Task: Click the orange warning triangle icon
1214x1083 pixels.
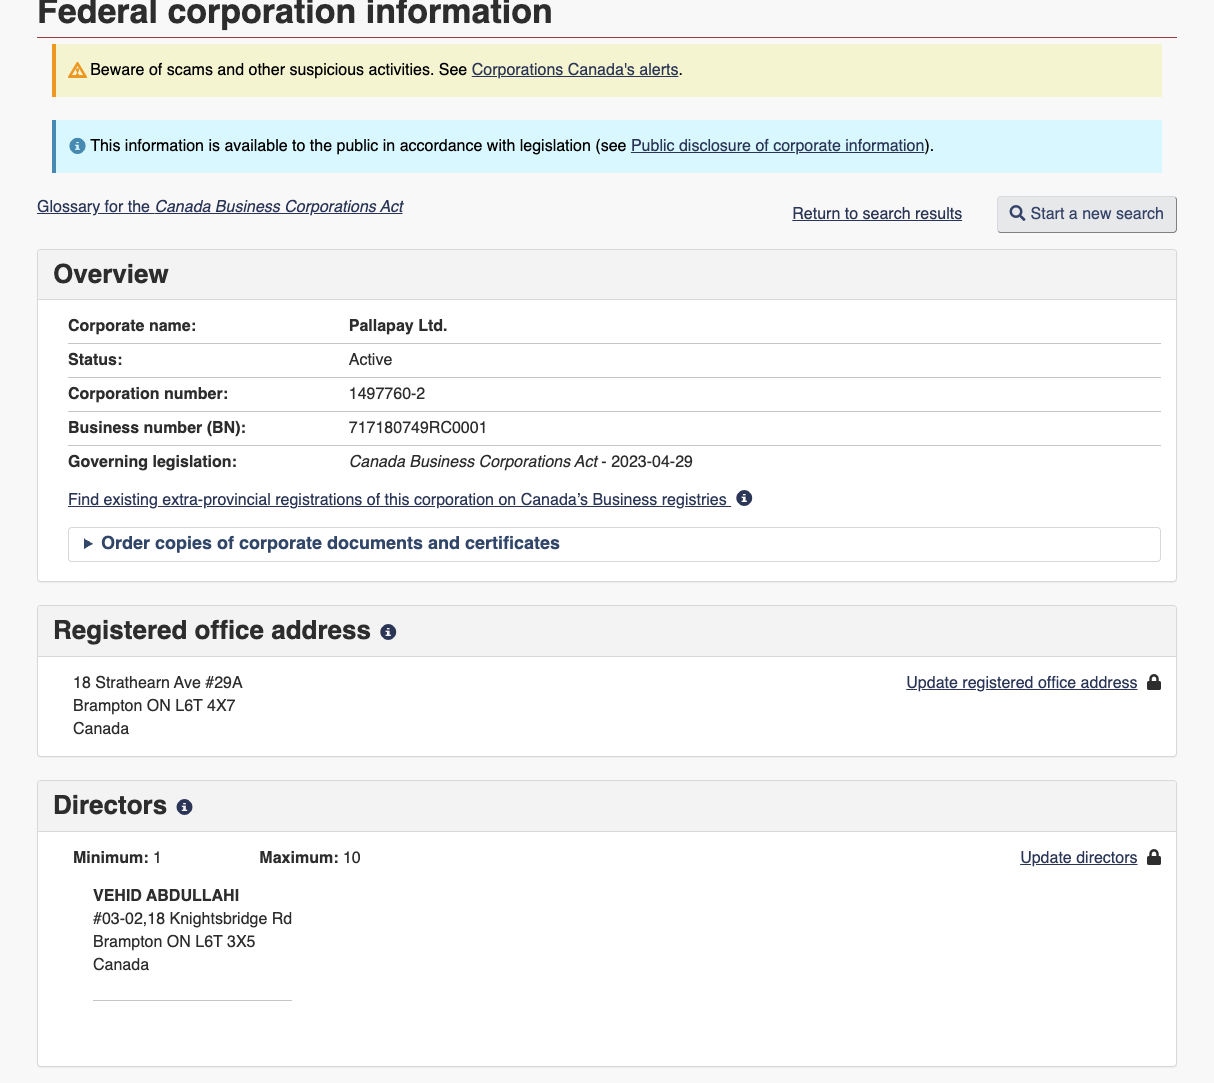Action: pos(77,70)
